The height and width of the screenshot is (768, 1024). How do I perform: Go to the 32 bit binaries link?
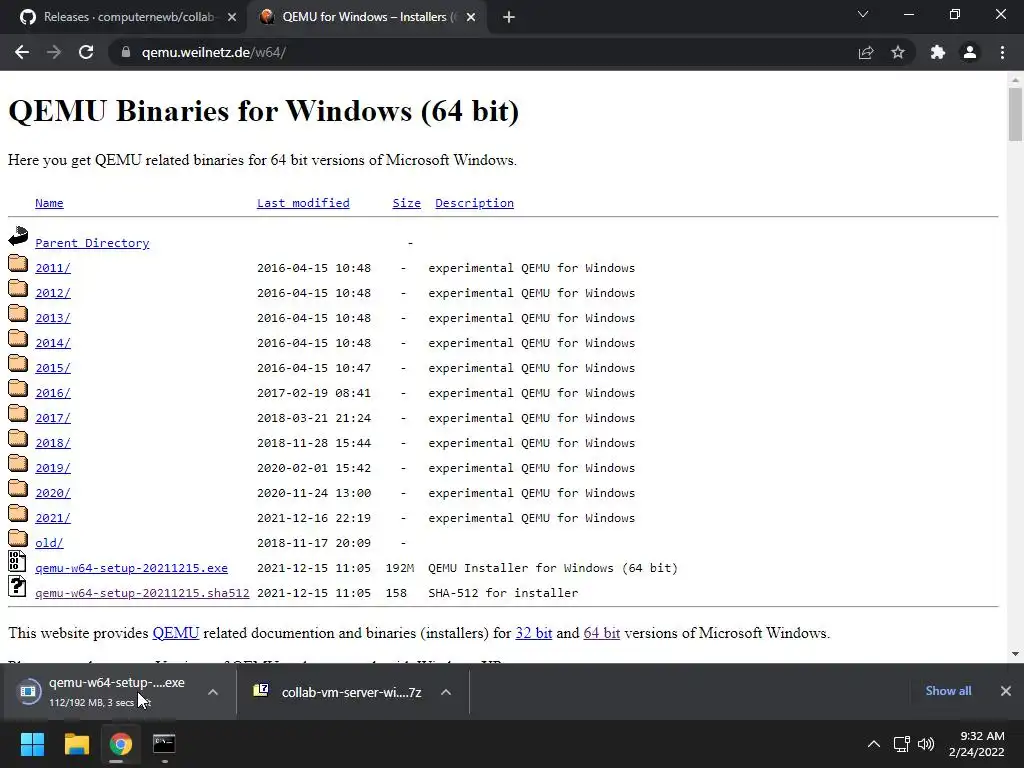[x=534, y=633]
